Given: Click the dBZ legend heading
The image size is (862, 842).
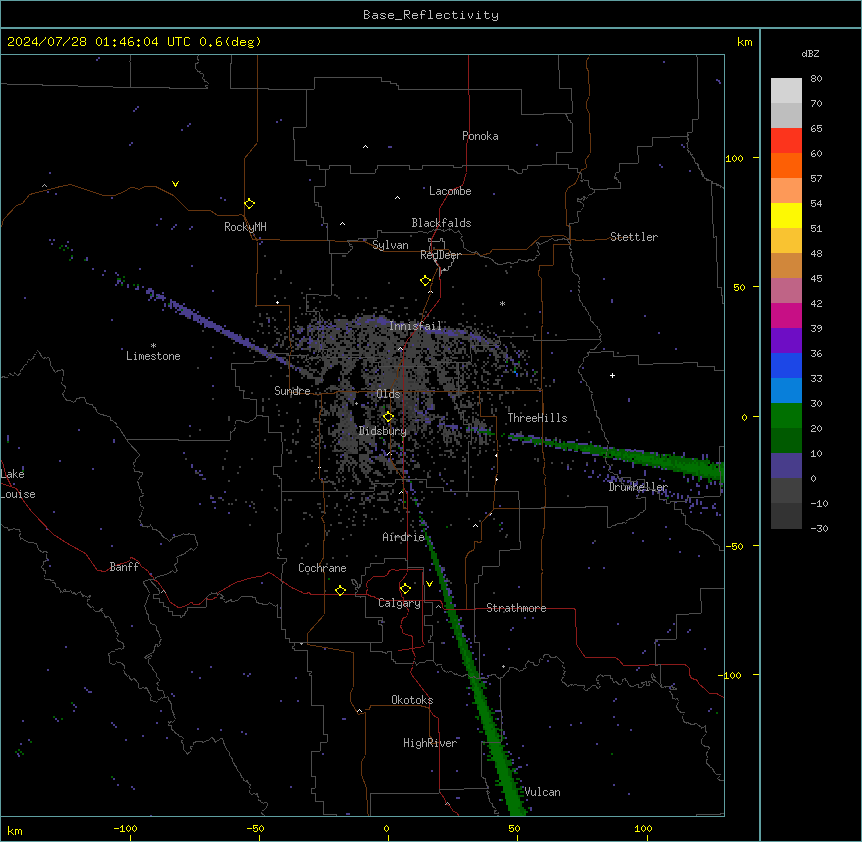Looking at the screenshot, I should pos(810,53).
